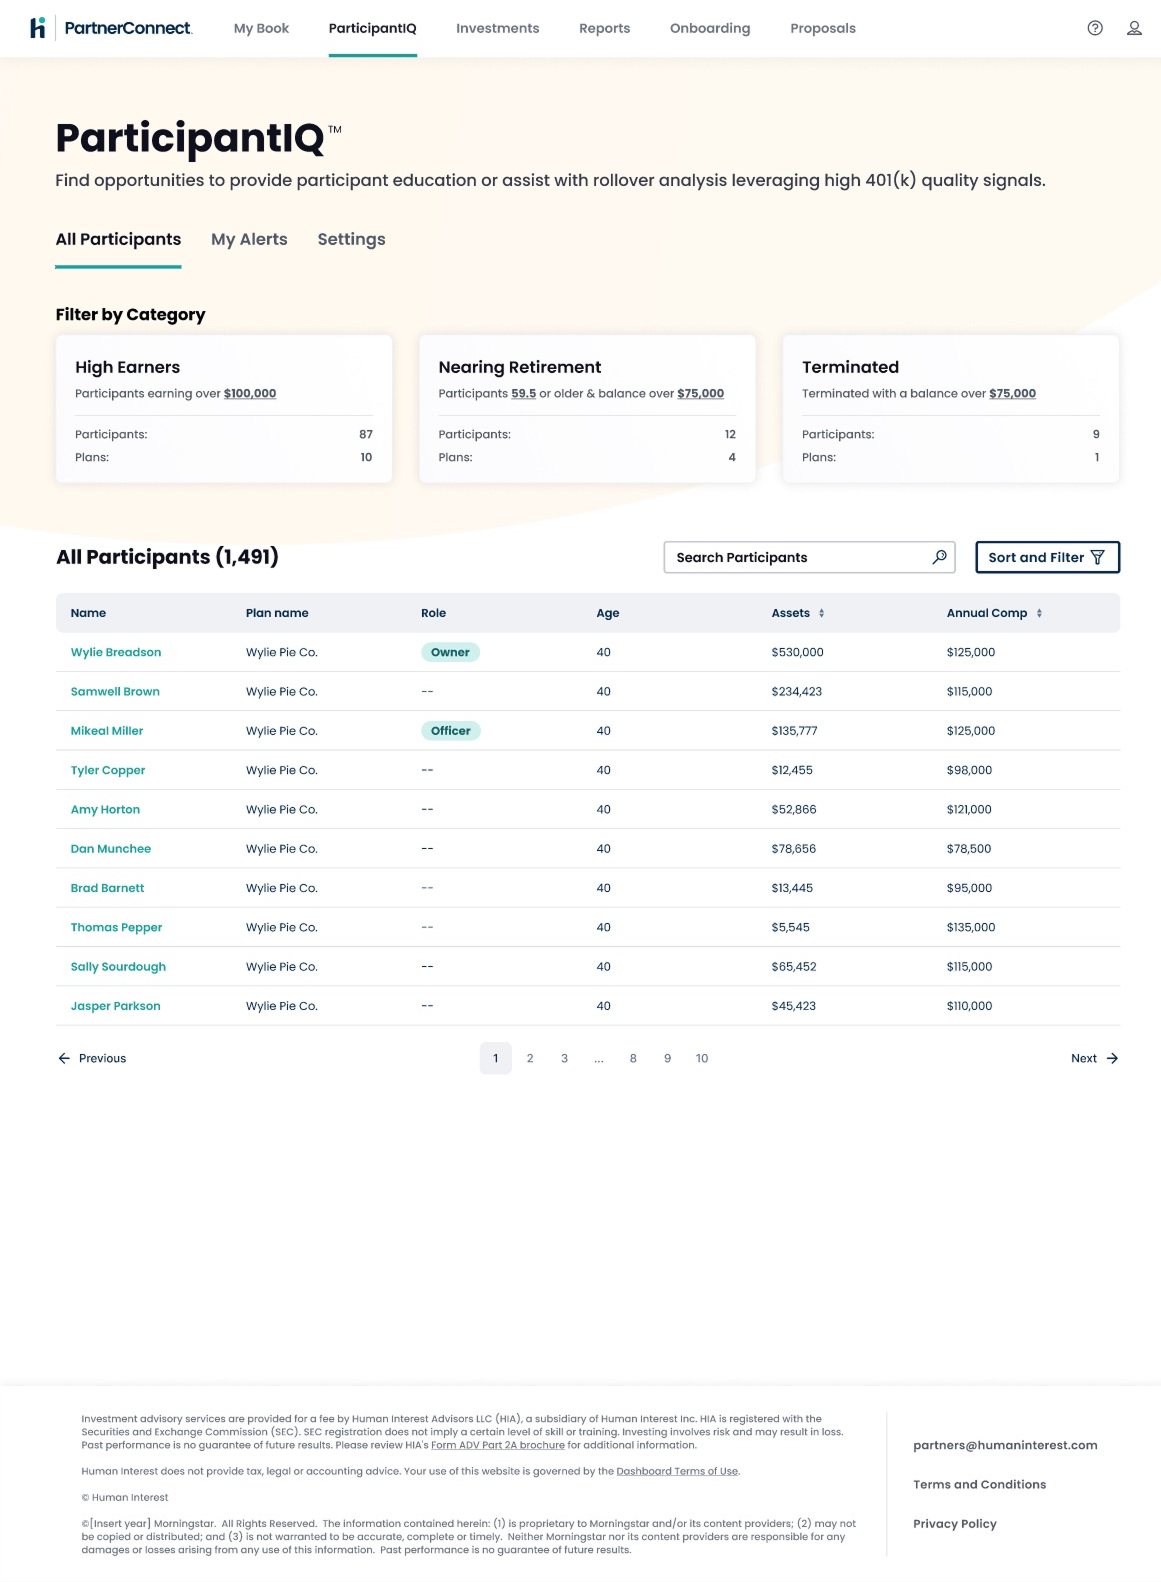Click the $135,000 annual comp value
Viewport: 1161px width, 1582px height.
click(x=971, y=927)
